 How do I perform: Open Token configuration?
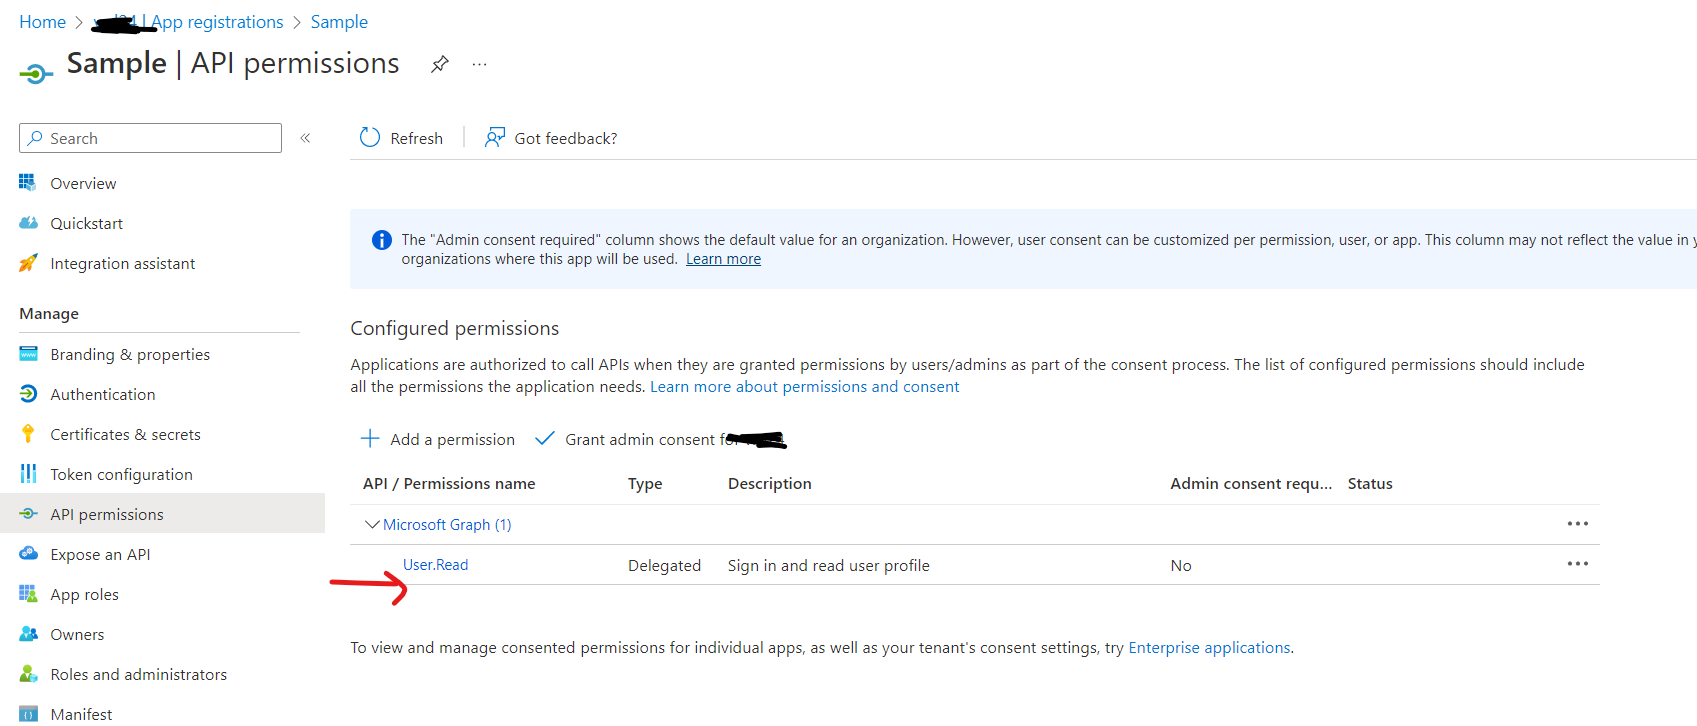point(122,474)
